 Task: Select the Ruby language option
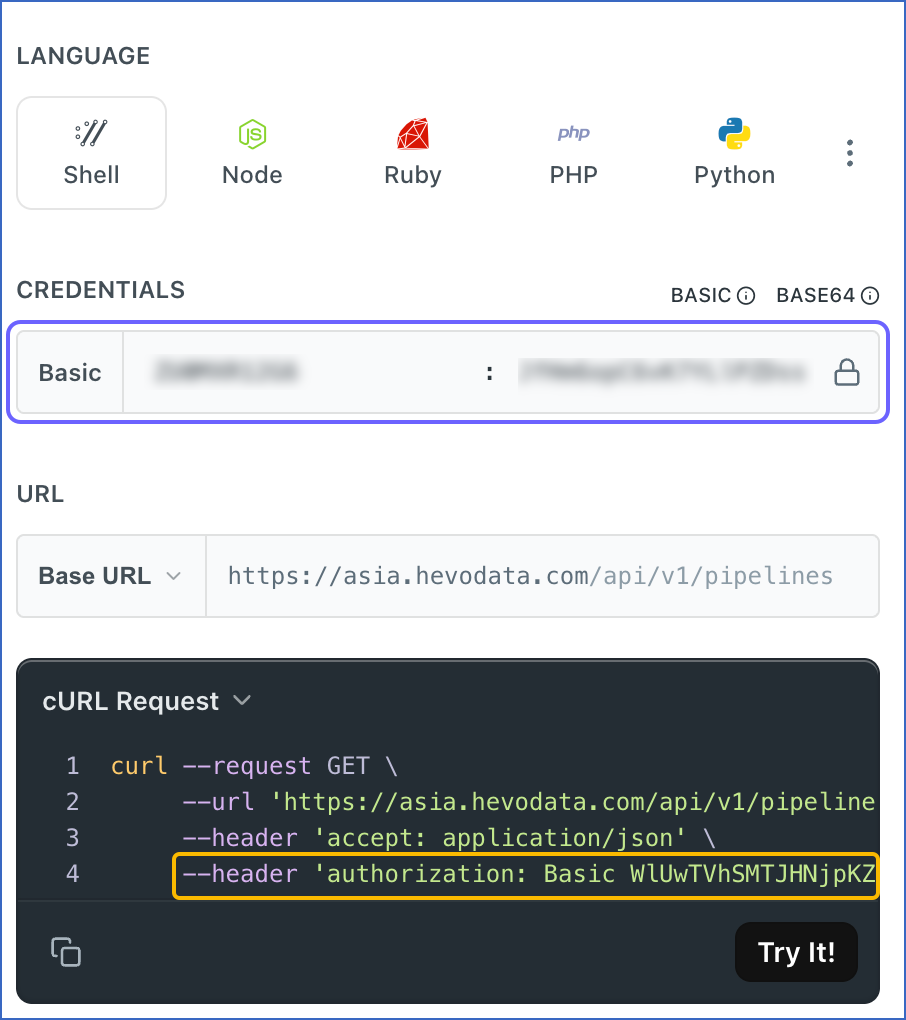[413, 154]
